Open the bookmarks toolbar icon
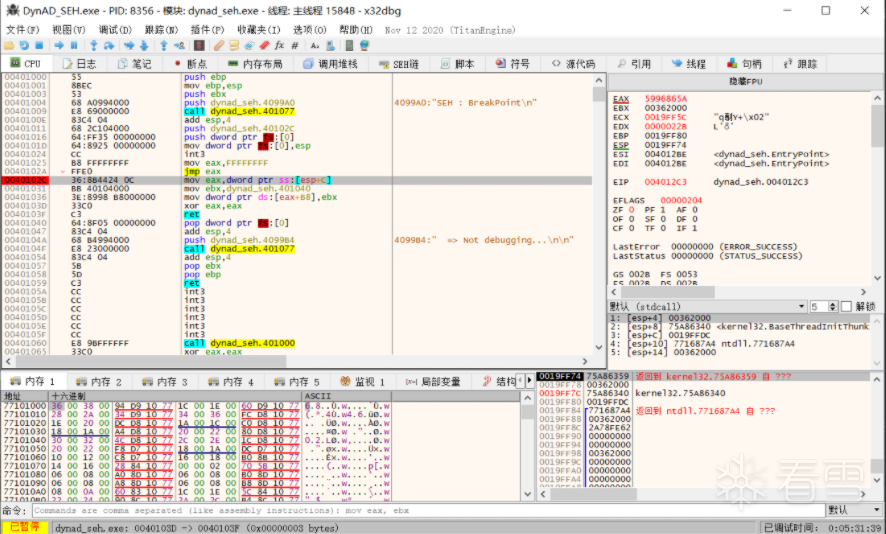 point(264,46)
